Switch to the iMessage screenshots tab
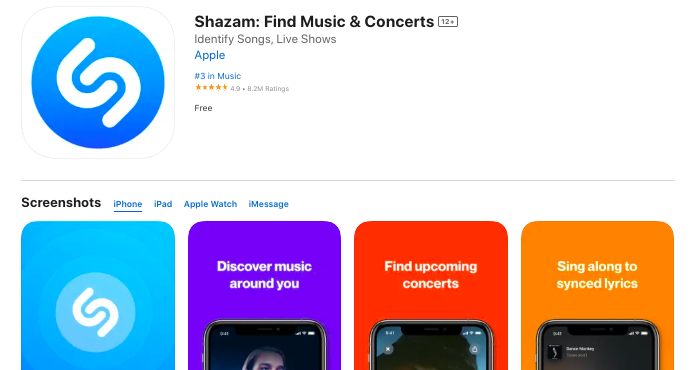The height and width of the screenshot is (370, 694). click(x=269, y=204)
